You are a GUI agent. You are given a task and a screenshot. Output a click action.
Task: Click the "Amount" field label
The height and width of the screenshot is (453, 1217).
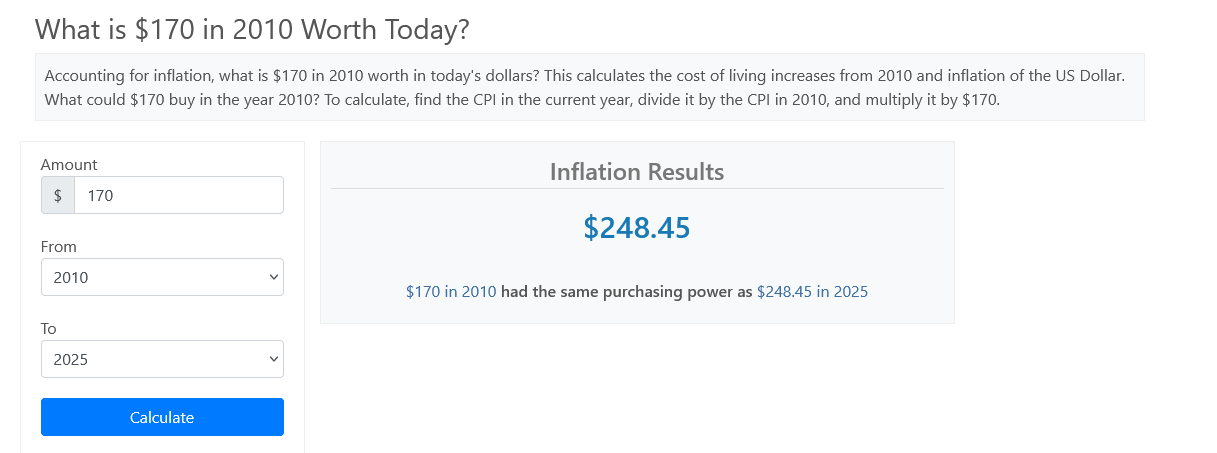coord(69,165)
